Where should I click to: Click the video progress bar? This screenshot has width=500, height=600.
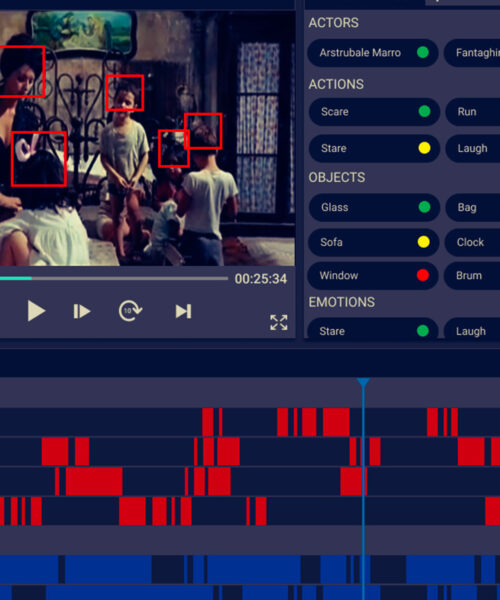pos(114,279)
